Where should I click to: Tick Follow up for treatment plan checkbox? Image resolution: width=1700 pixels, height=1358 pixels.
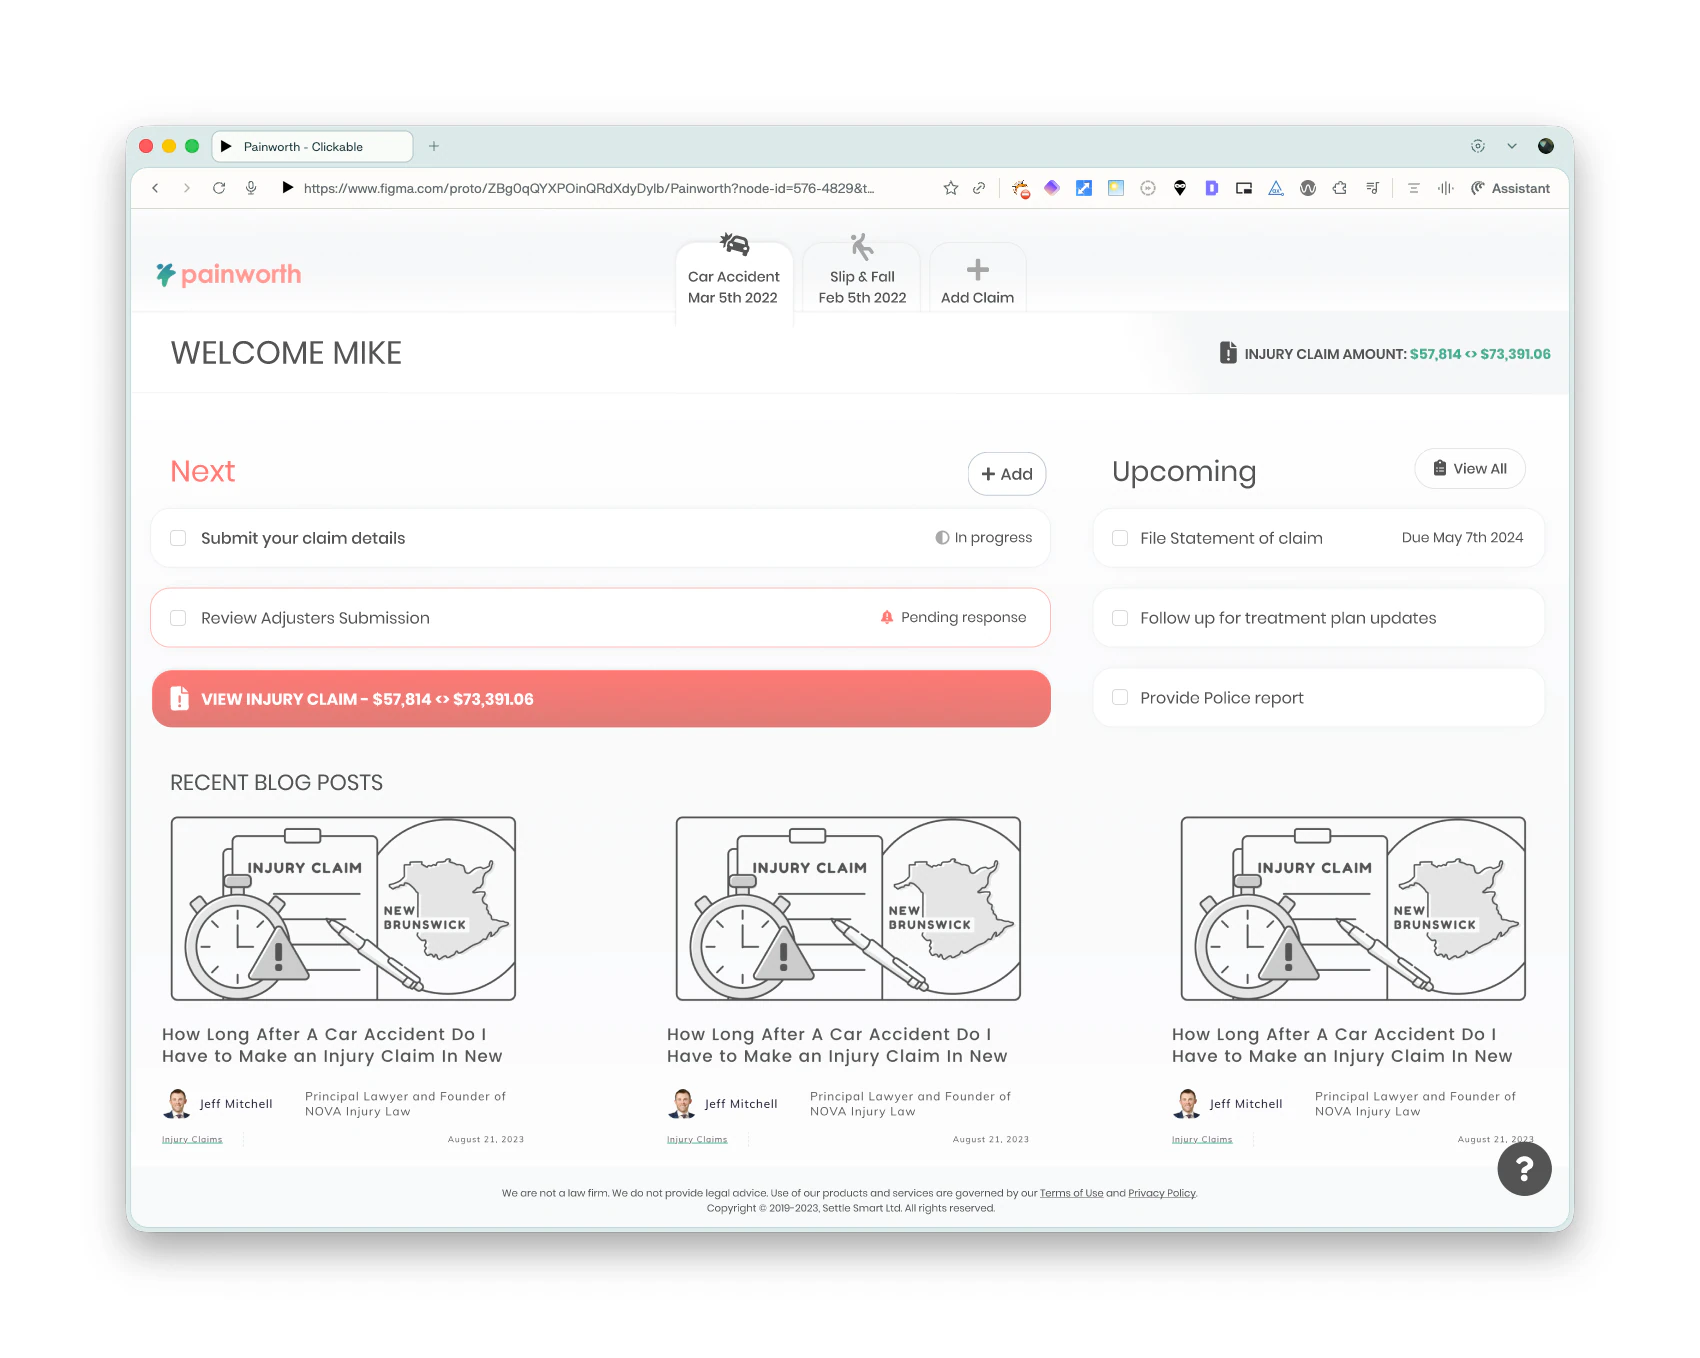[x=1120, y=618]
